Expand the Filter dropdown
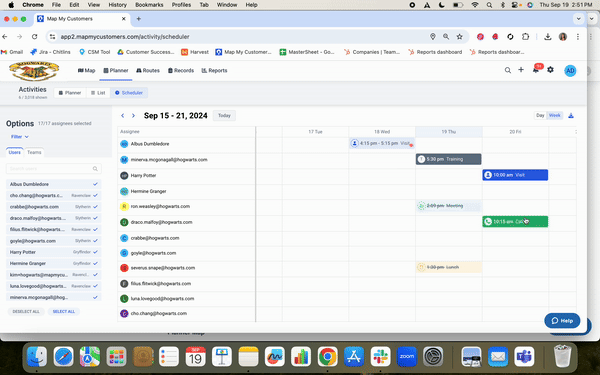Viewport: 600px width, 375px height. pos(20,137)
